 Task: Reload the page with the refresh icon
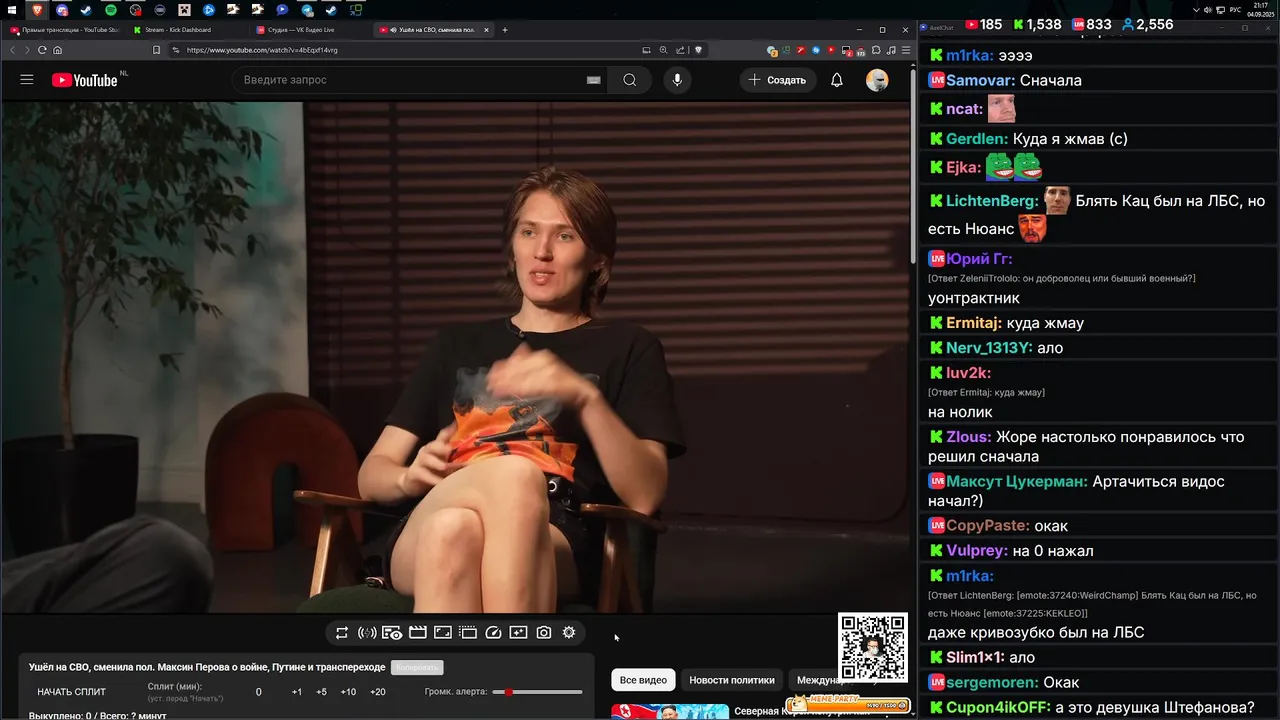[42, 50]
